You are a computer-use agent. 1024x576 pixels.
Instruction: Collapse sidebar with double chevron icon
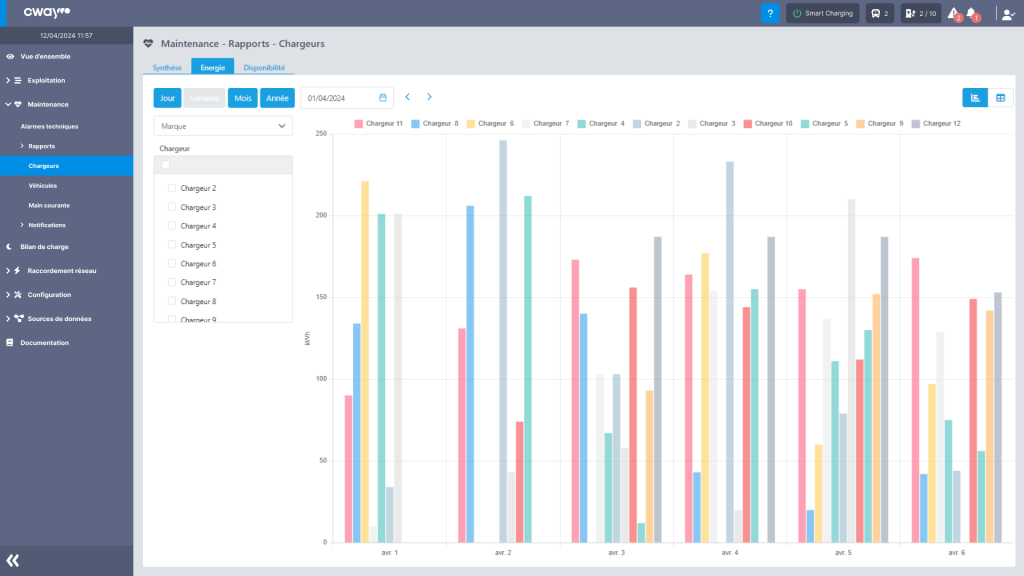(x=13, y=560)
